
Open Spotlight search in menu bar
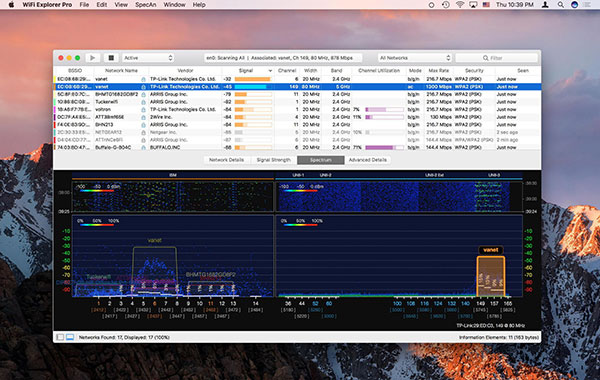(x=561, y=5)
